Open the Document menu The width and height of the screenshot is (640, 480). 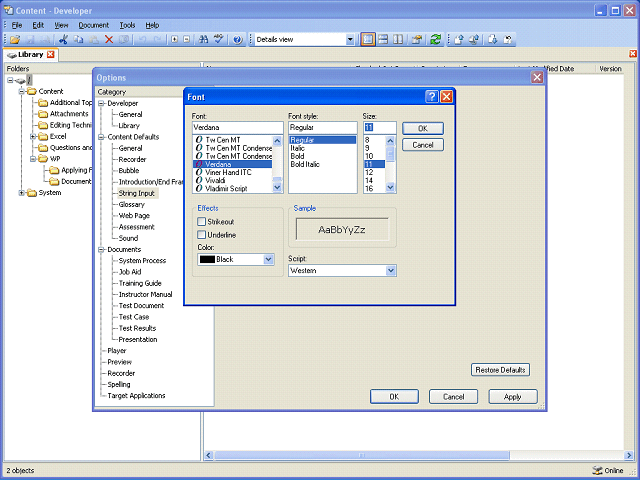click(94, 25)
